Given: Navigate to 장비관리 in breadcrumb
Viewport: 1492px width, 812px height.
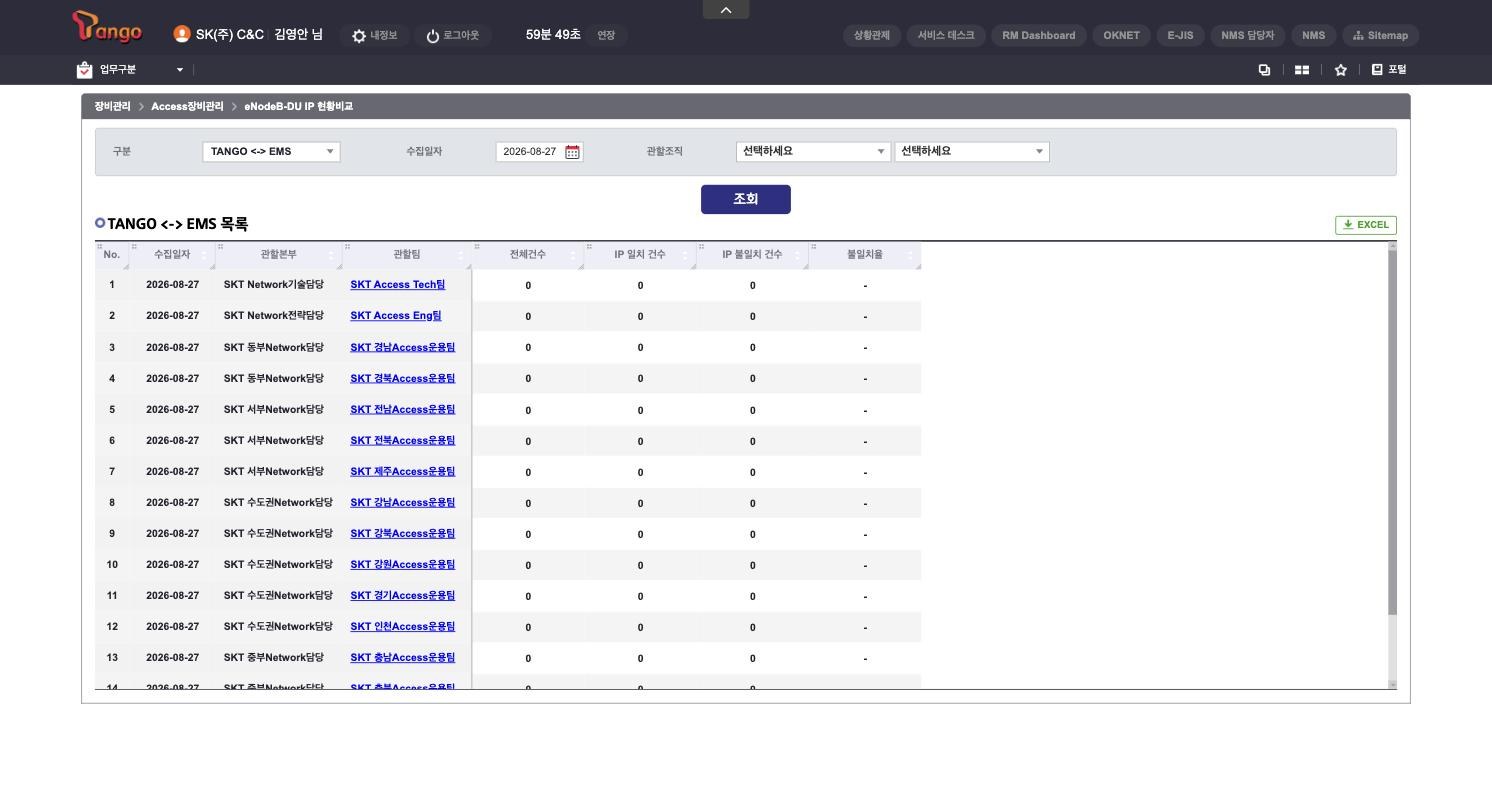Looking at the screenshot, I should [112, 107].
